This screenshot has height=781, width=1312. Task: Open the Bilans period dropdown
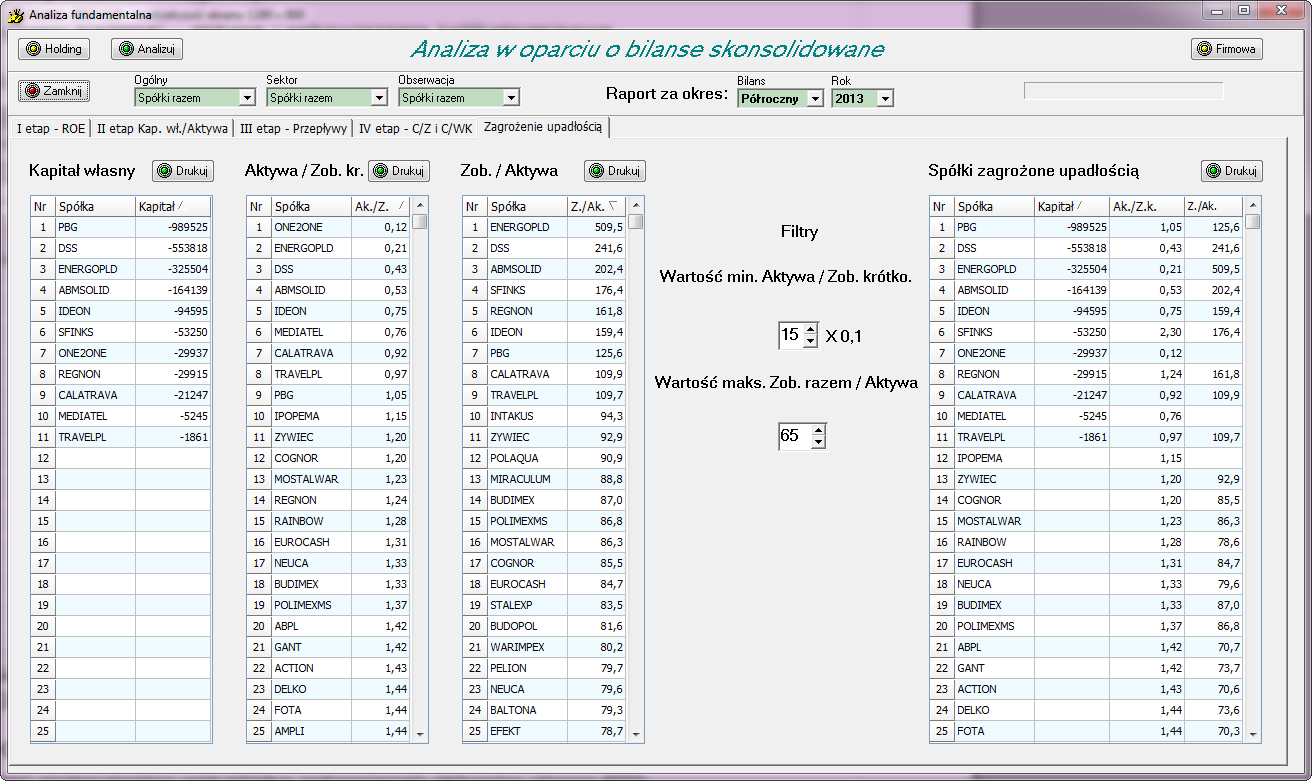pos(815,99)
